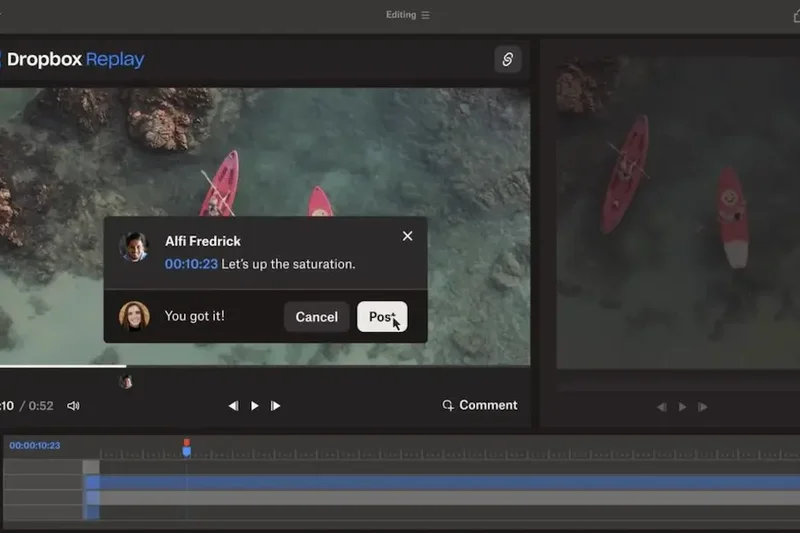Mute the video with the speaker icon

click(73, 406)
